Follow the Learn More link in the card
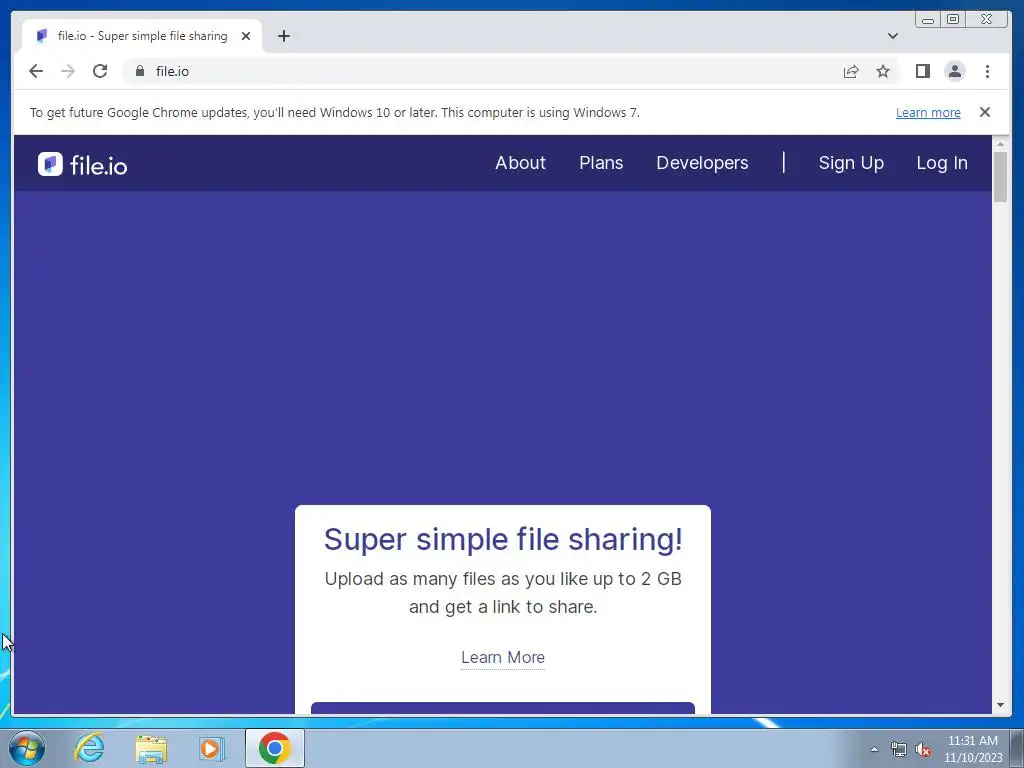This screenshot has width=1024, height=768. pyautogui.click(x=503, y=657)
